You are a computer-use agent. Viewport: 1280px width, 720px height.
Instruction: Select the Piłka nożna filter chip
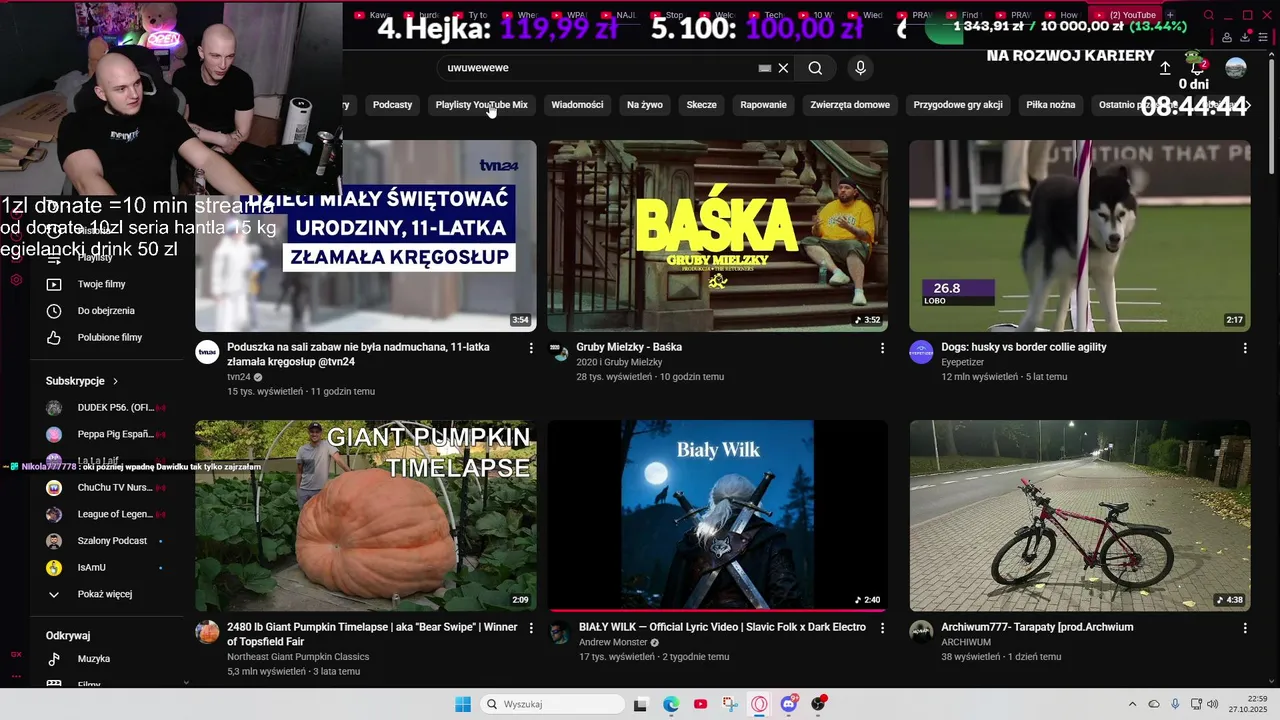[x=1050, y=105]
